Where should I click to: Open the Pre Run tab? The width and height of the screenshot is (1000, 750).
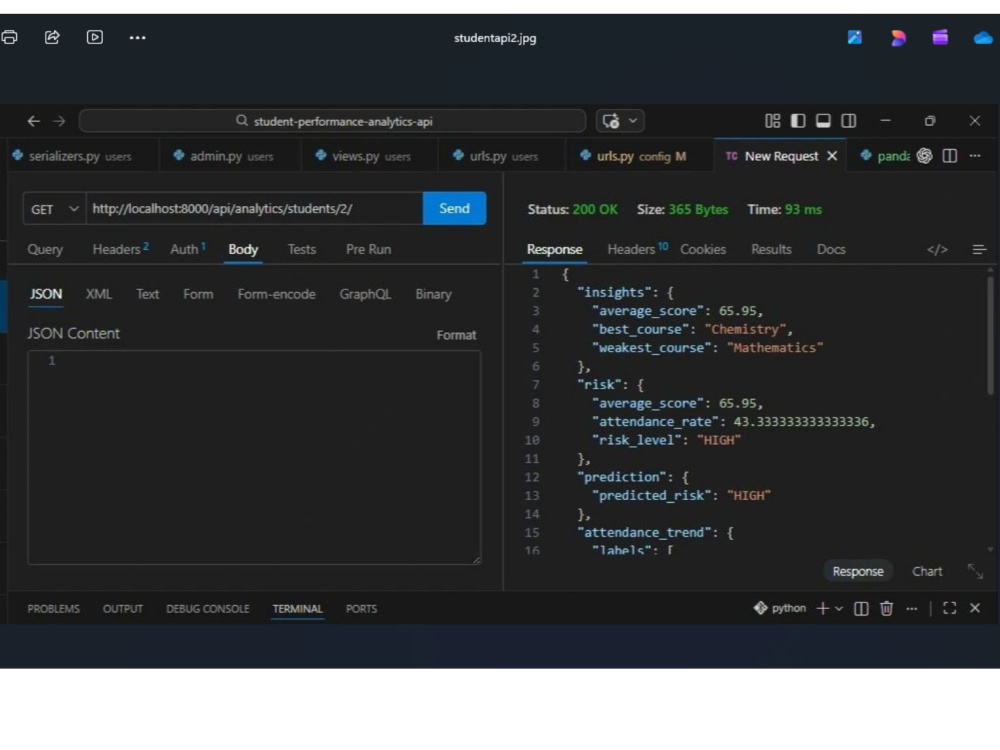click(369, 249)
